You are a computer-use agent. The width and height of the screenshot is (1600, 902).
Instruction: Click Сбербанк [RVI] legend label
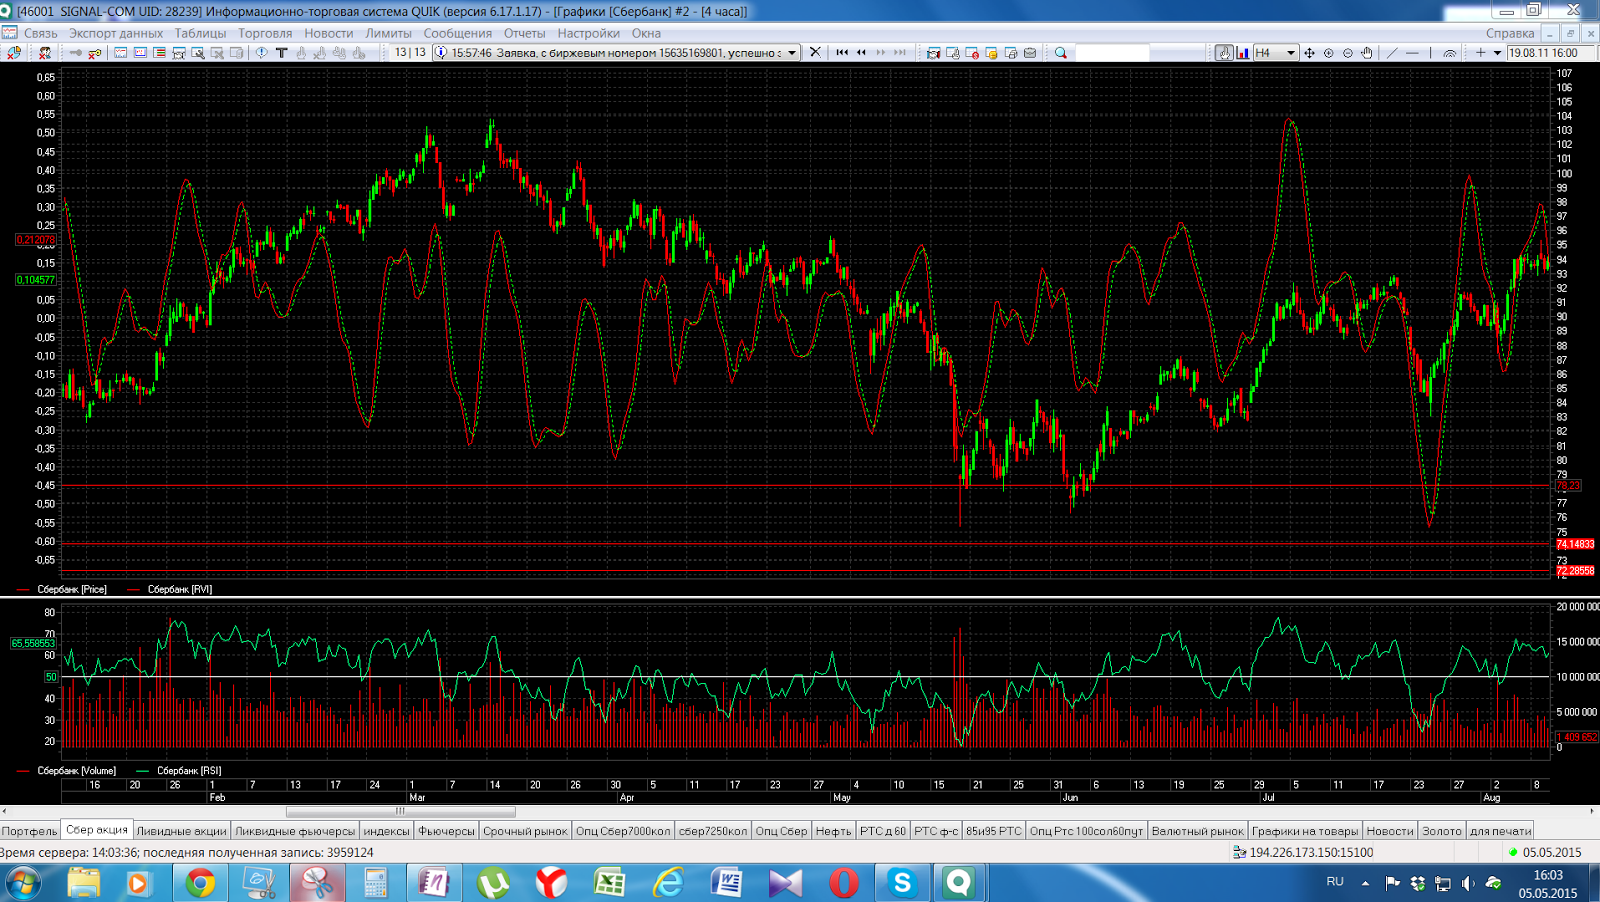180,589
